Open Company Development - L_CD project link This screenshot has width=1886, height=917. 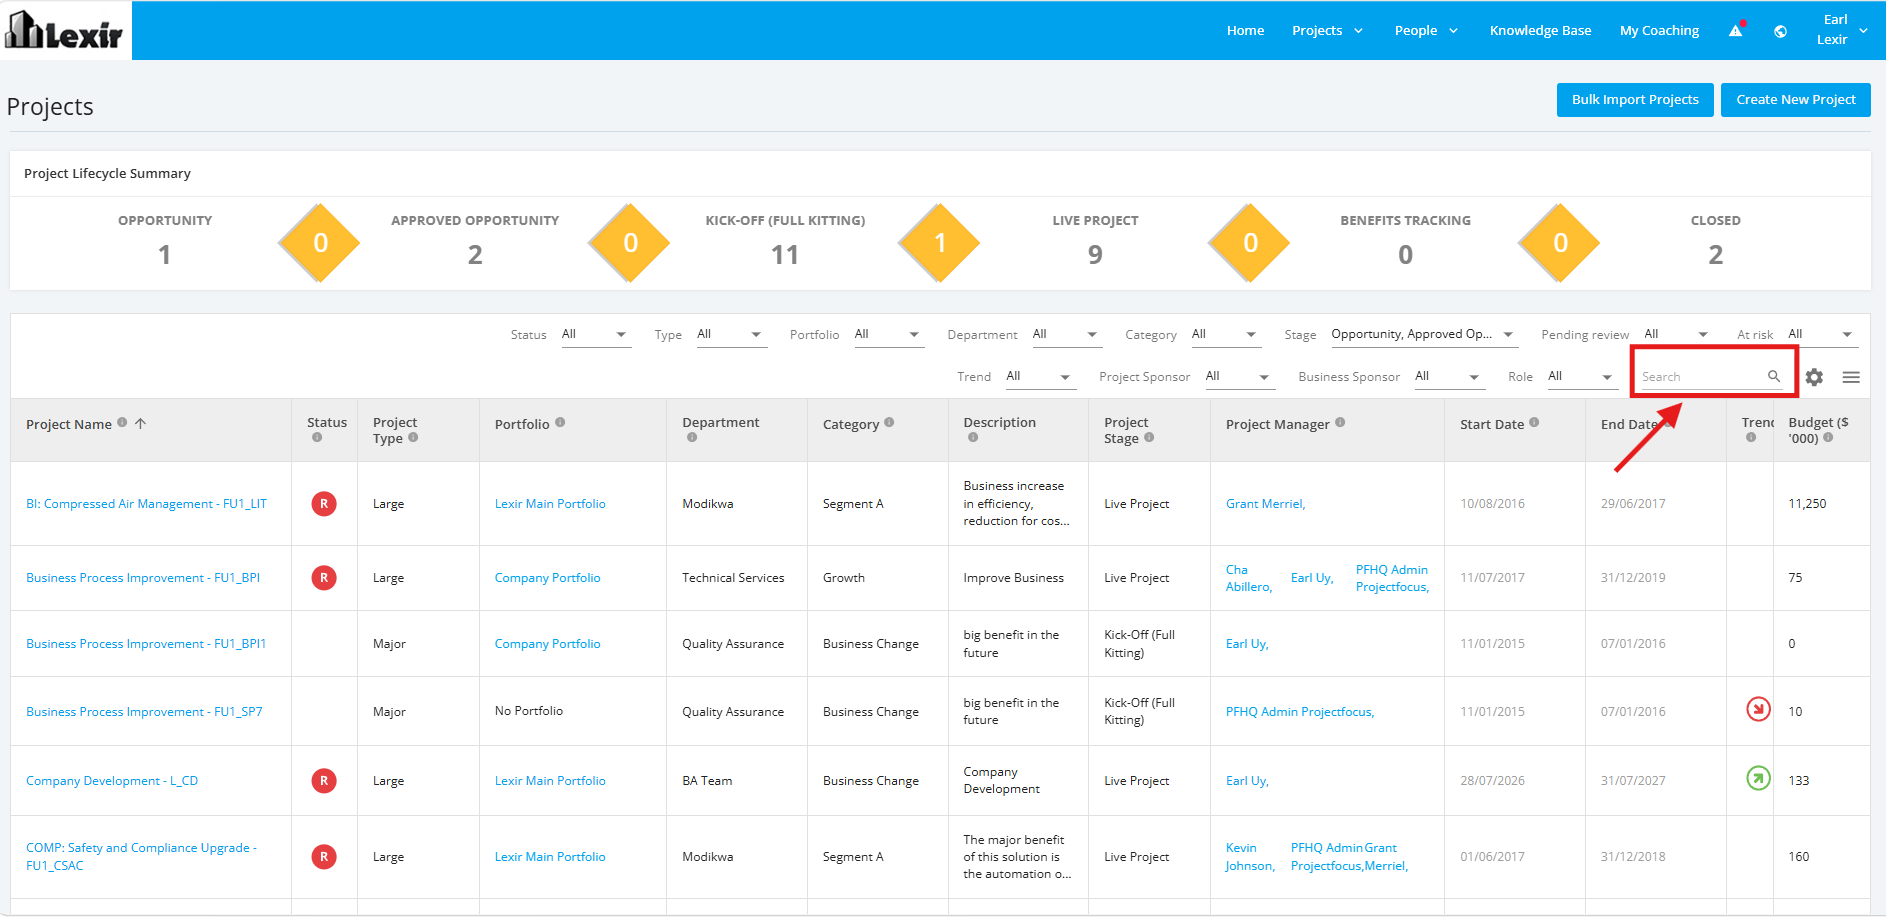pyautogui.click(x=112, y=781)
